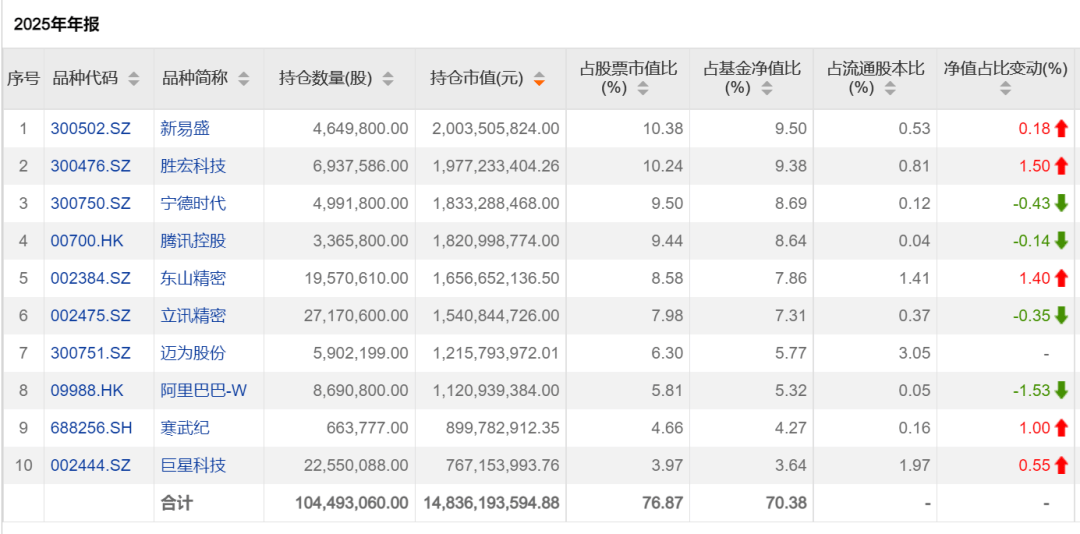Open 300751.SZ code link
Viewport: 1080px width, 534px height.
click(x=91, y=353)
